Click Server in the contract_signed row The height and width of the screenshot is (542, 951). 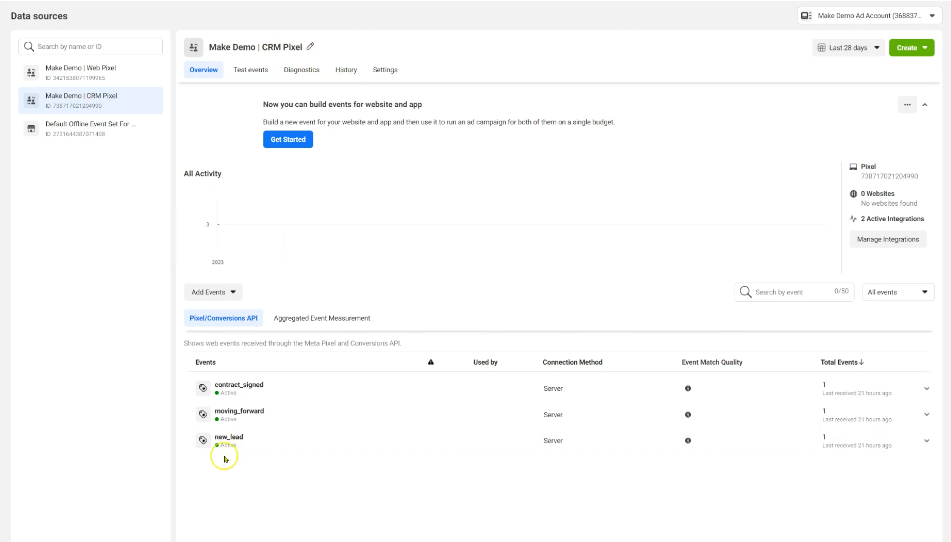(x=553, y=389)
